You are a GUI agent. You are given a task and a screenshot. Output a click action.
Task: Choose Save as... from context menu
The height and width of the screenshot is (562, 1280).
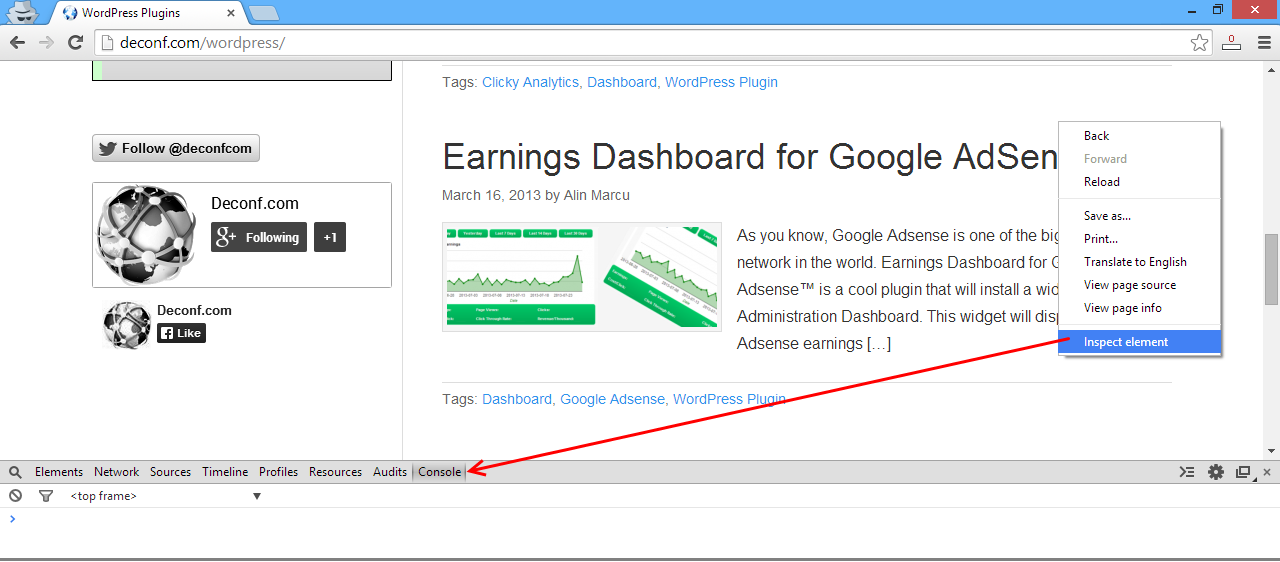pos(1140,216)
